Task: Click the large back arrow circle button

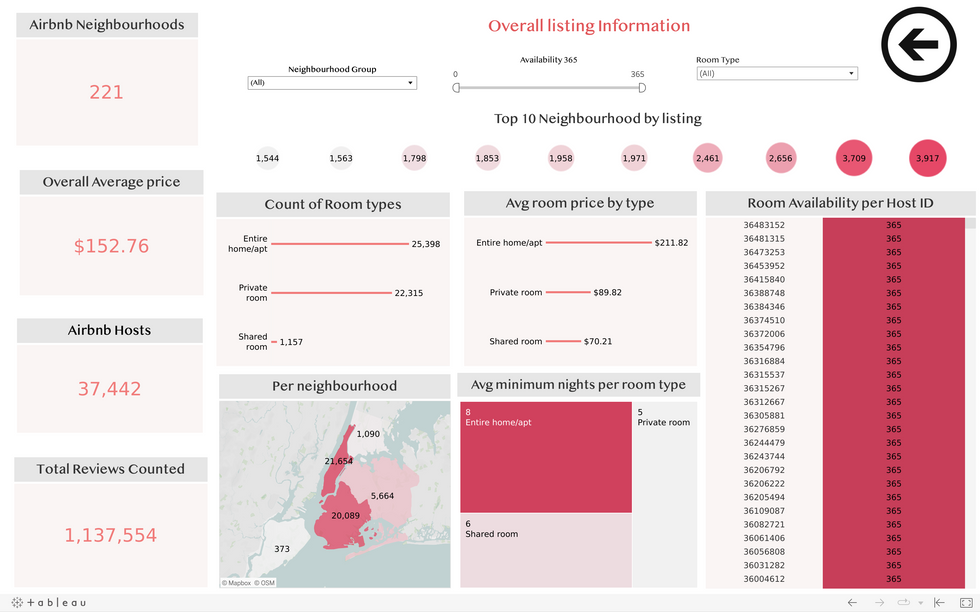Action: point(918,44)
